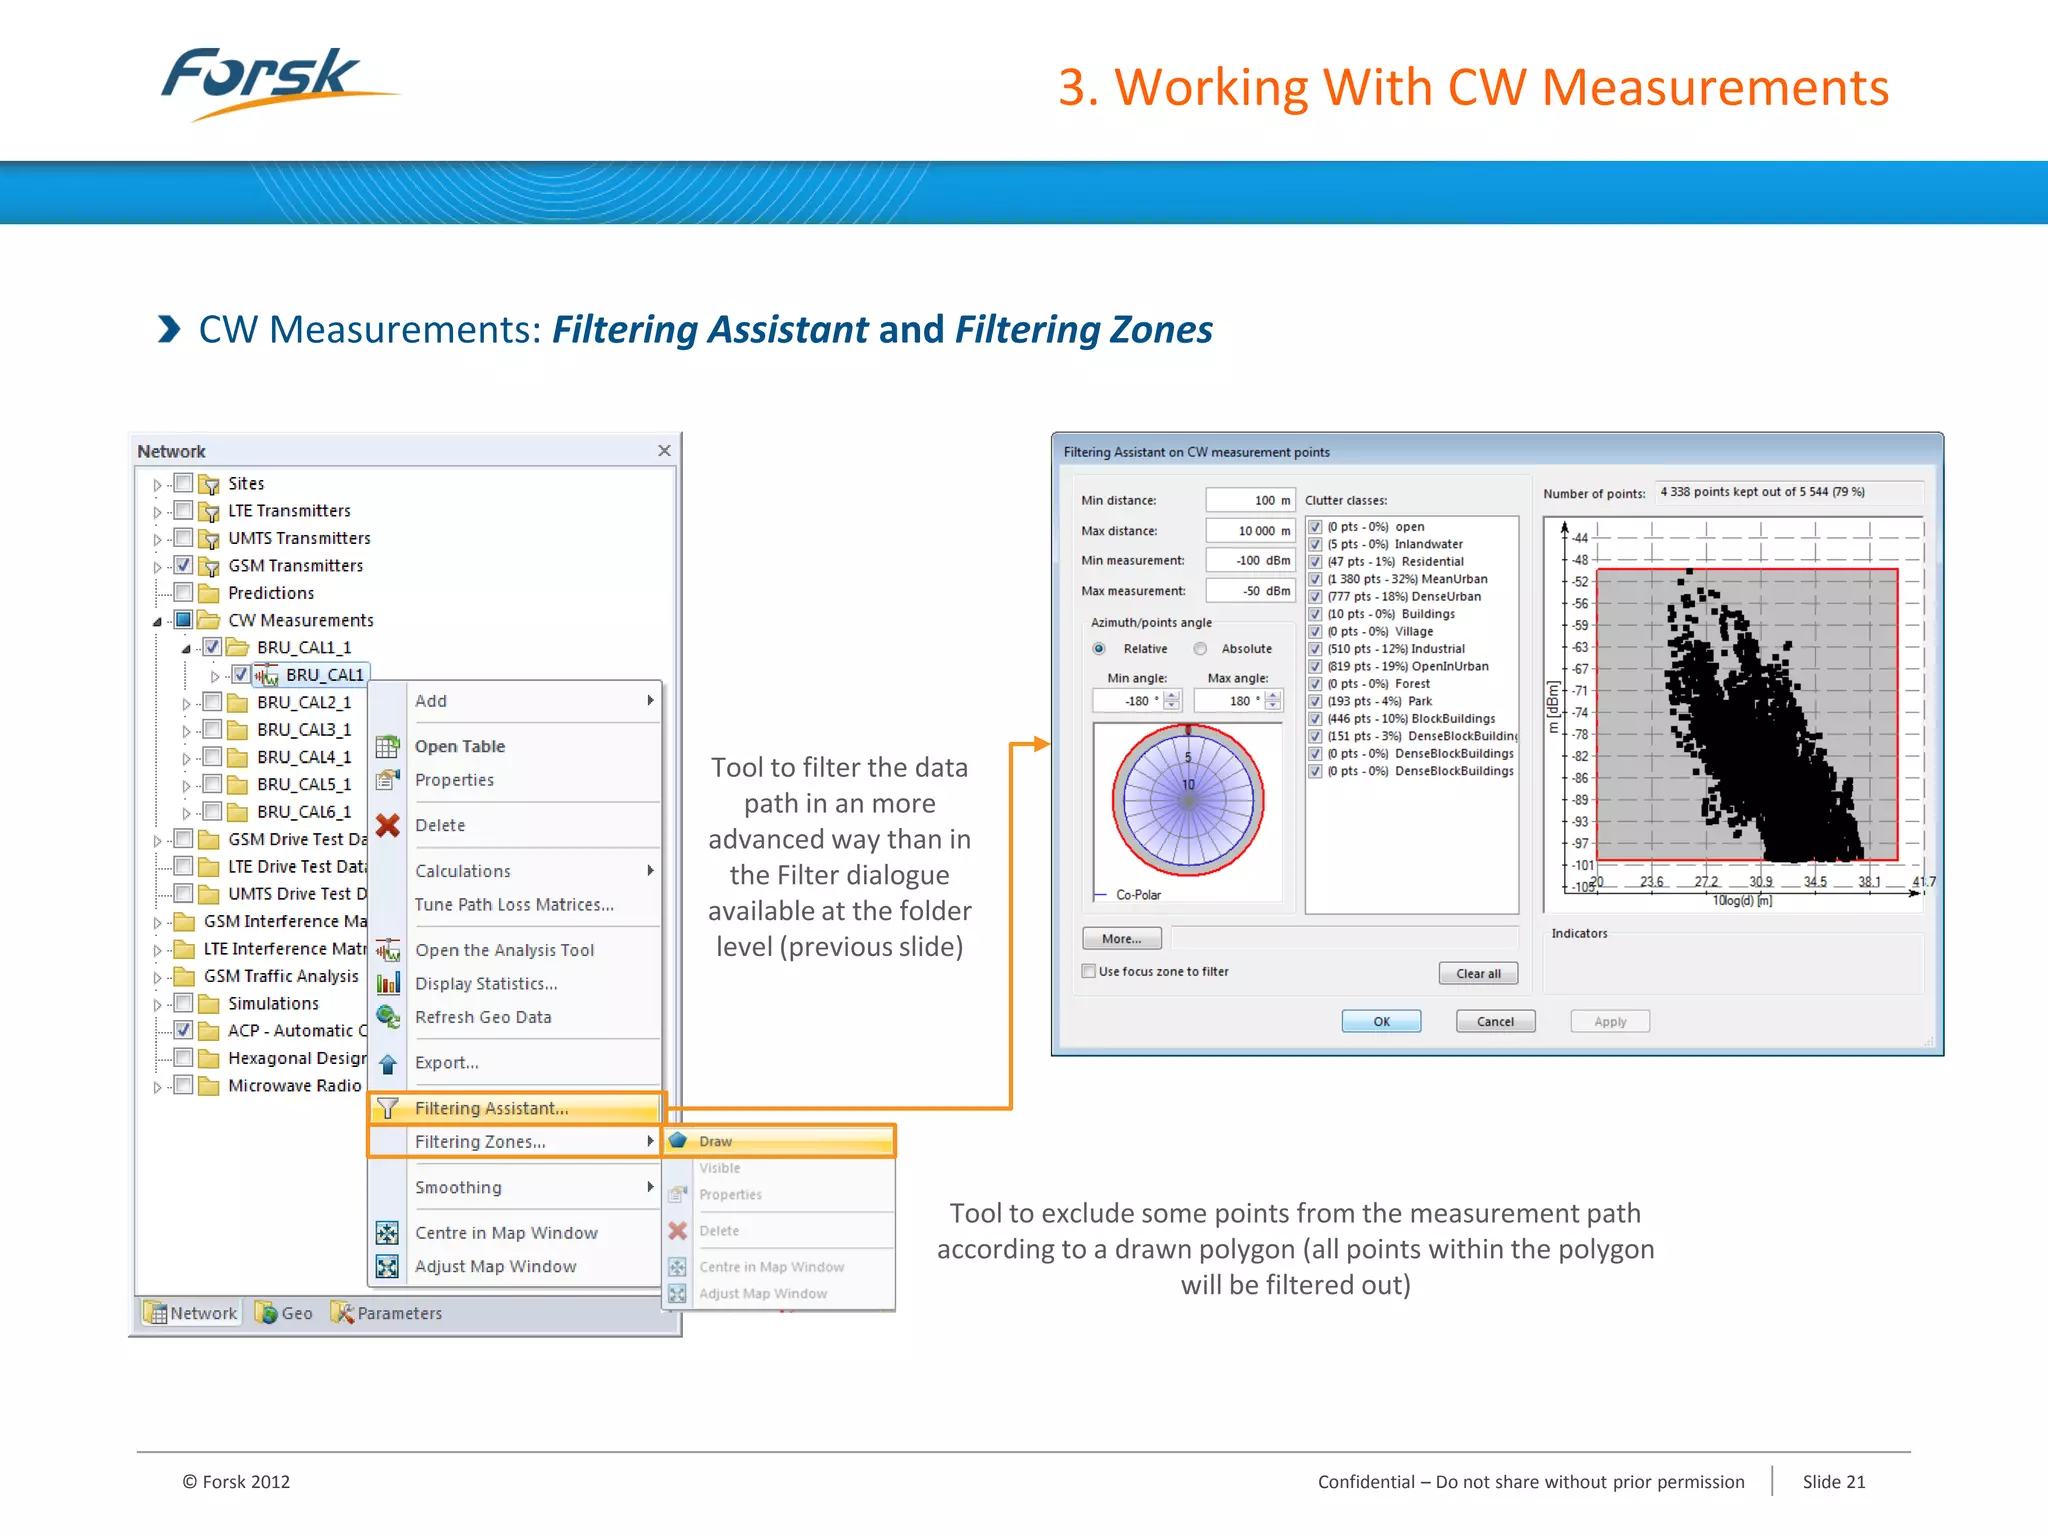Click the Min angle spinner arrows
The height and width of the screenshot is (1536, 2048).
(1172, 701)
